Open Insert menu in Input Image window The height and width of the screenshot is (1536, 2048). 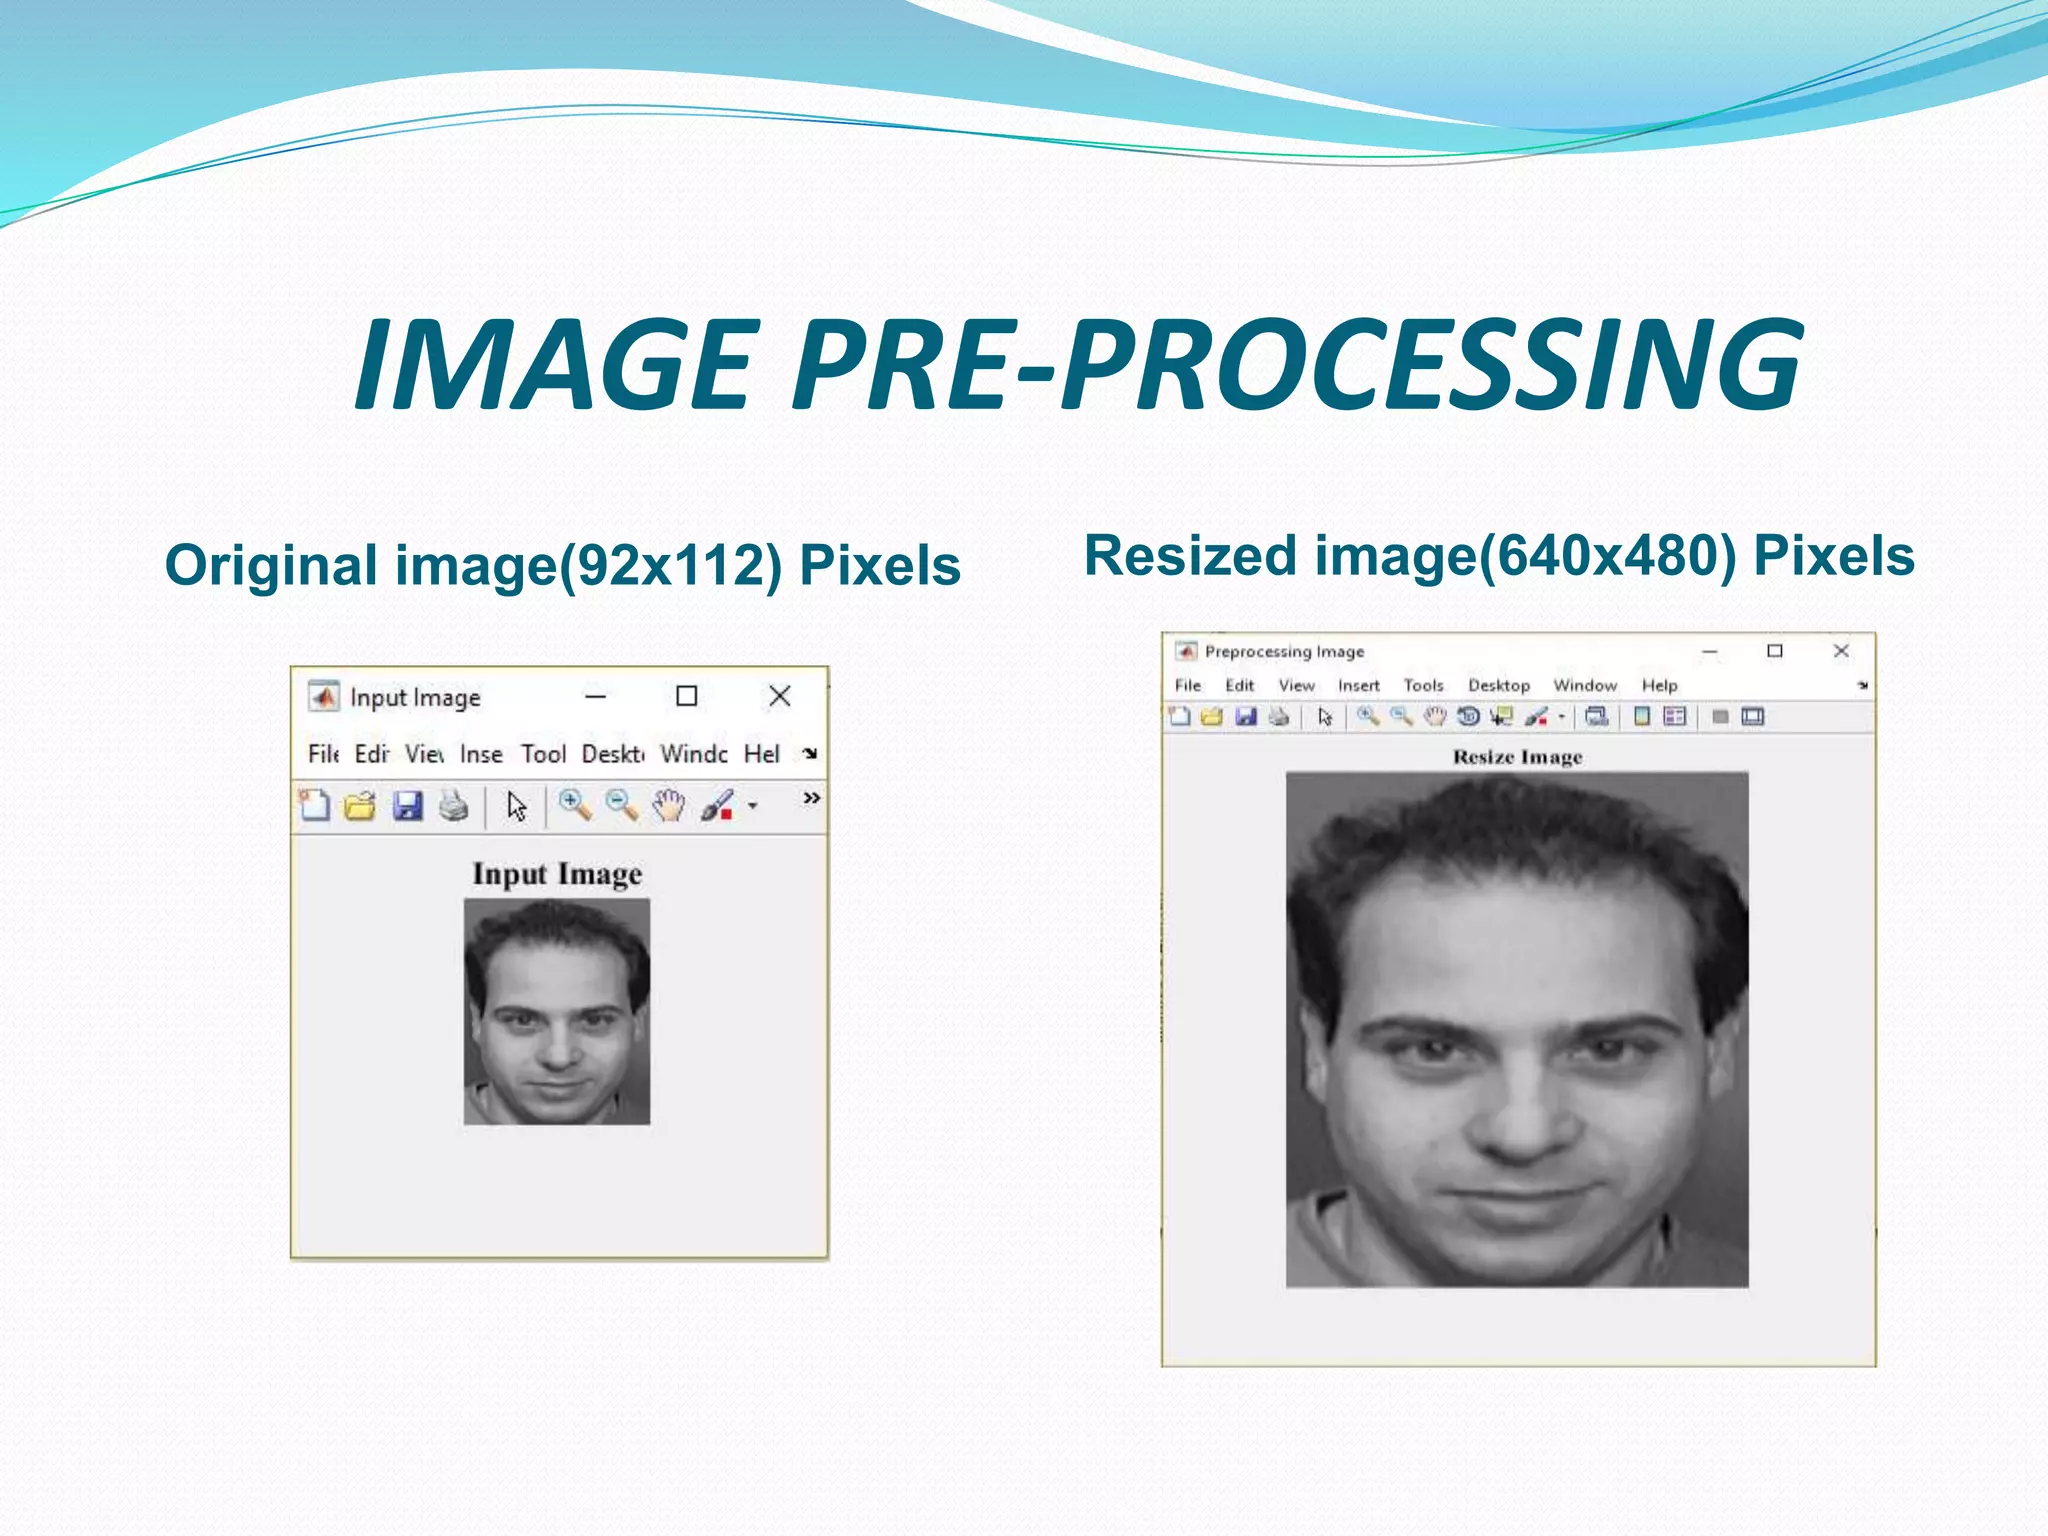tap(481, 753)
